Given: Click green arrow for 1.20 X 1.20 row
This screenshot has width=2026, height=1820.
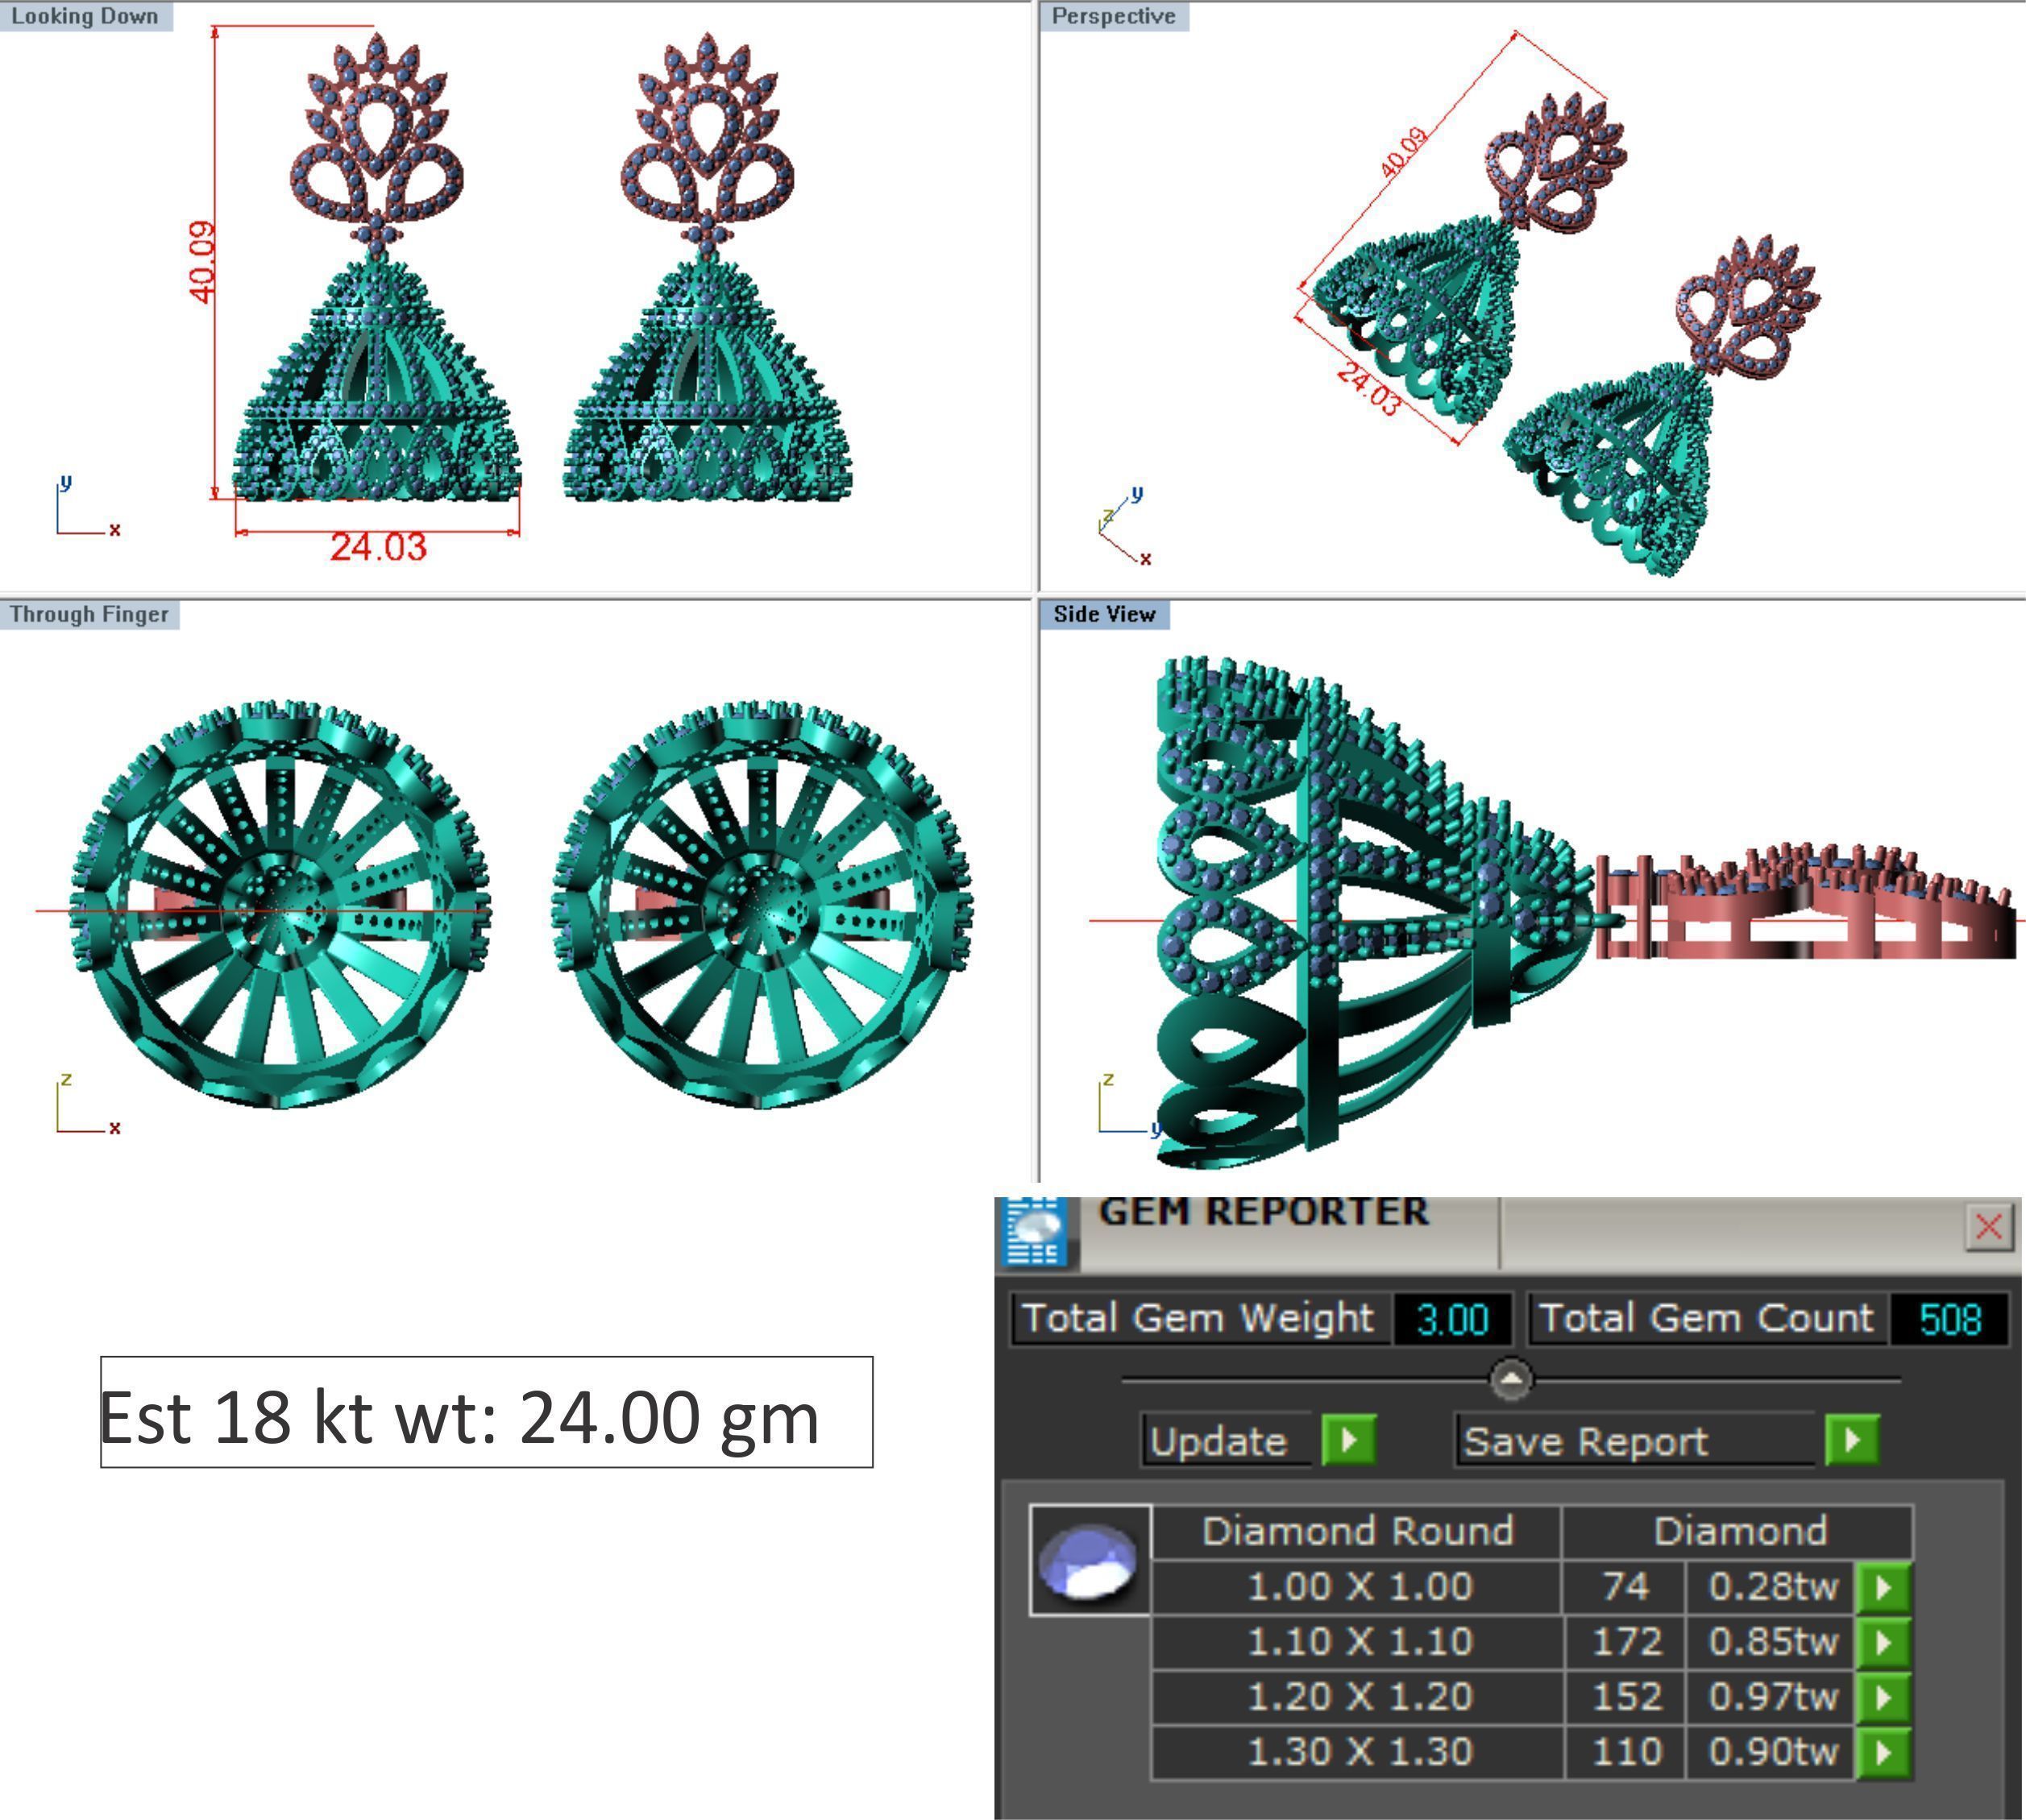Looking at the screenshot, I should point(1883,1697).
